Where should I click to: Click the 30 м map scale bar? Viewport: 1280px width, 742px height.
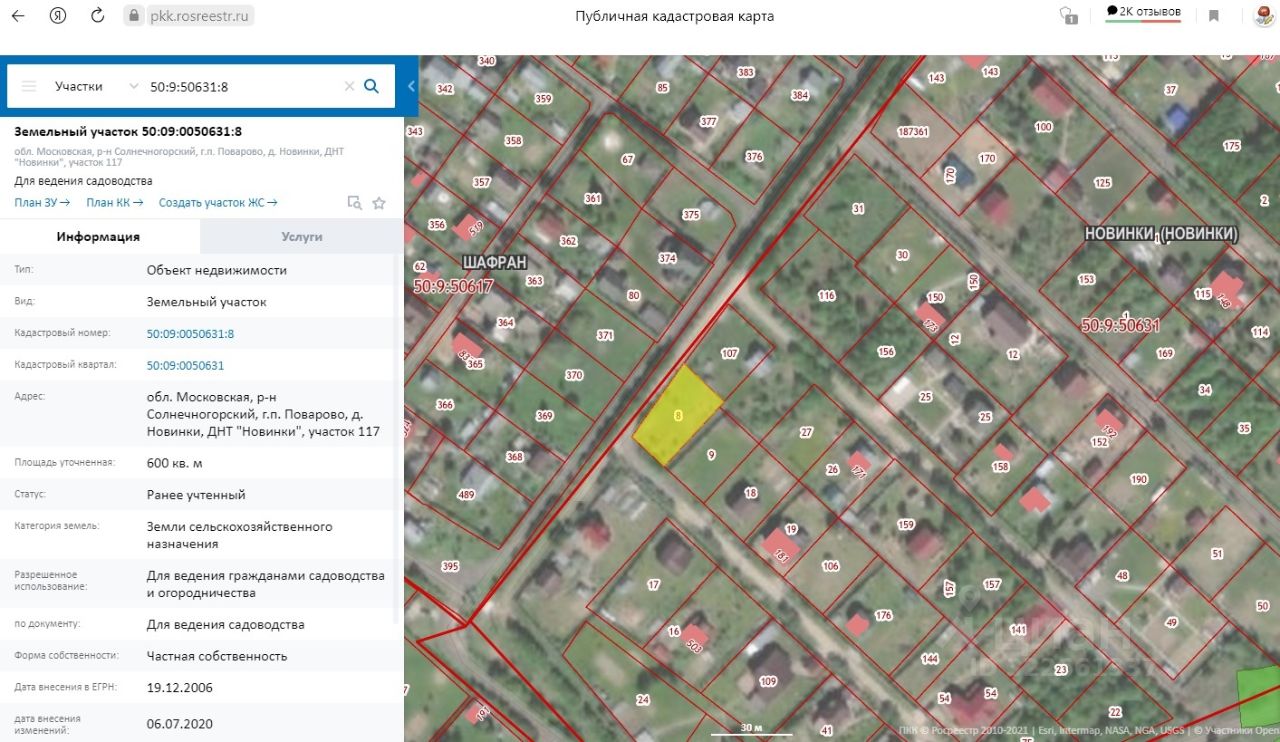(751, 729)
